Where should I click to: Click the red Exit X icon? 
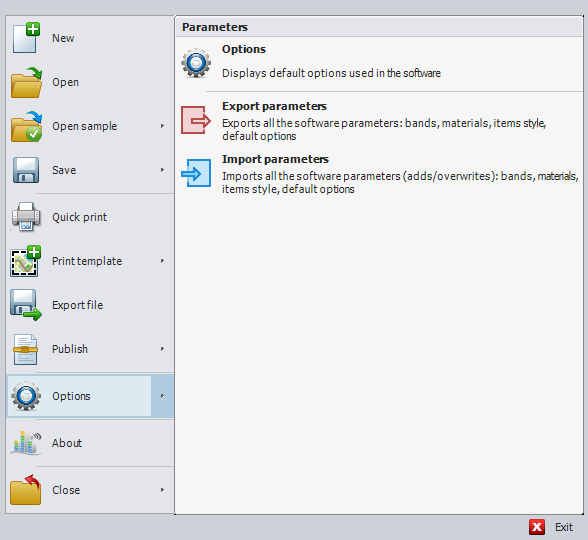point(537,527)
